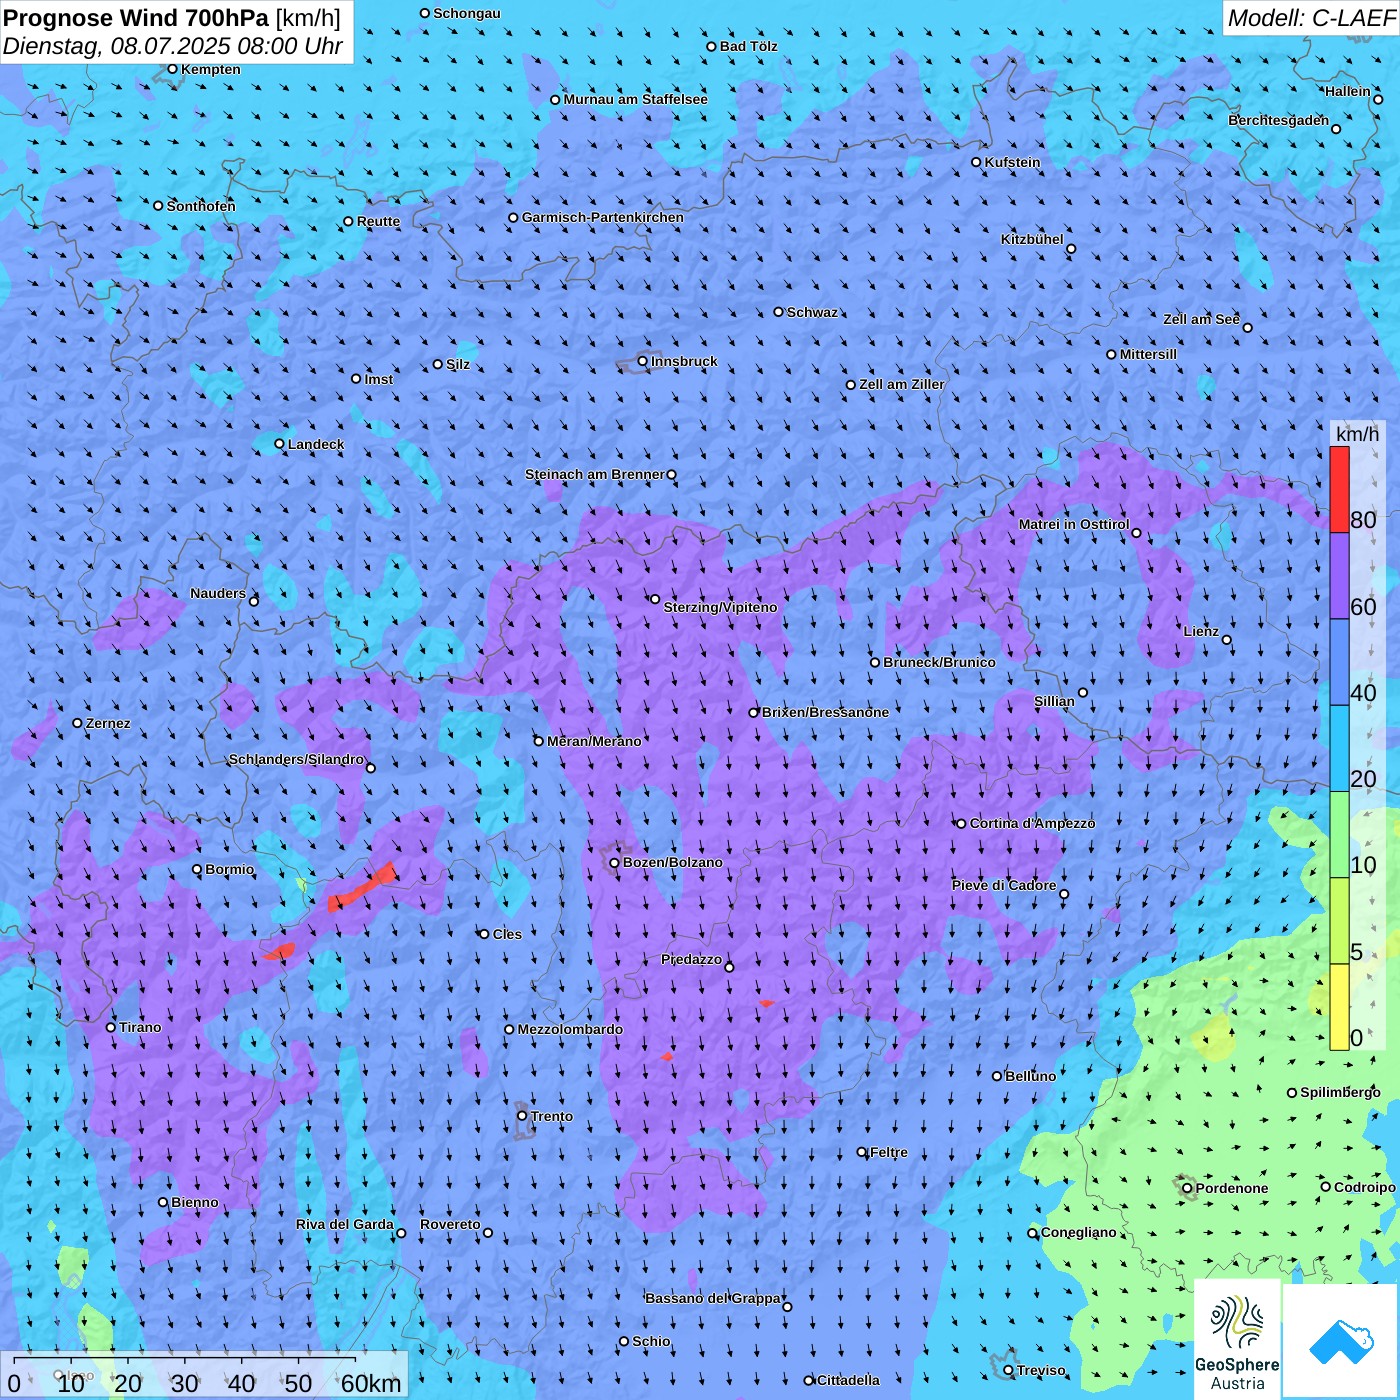Click the Tirano city marker
Image resolution: width=1400 pixels, height=1400 pixels.
(x=111, y=1027)
